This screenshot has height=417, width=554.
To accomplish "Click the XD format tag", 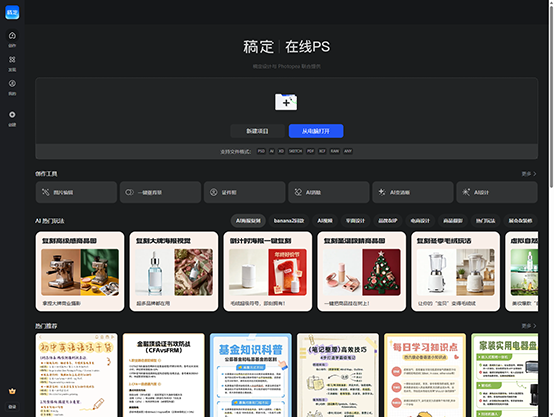I will pyautogui.click(x=281, y=151).
